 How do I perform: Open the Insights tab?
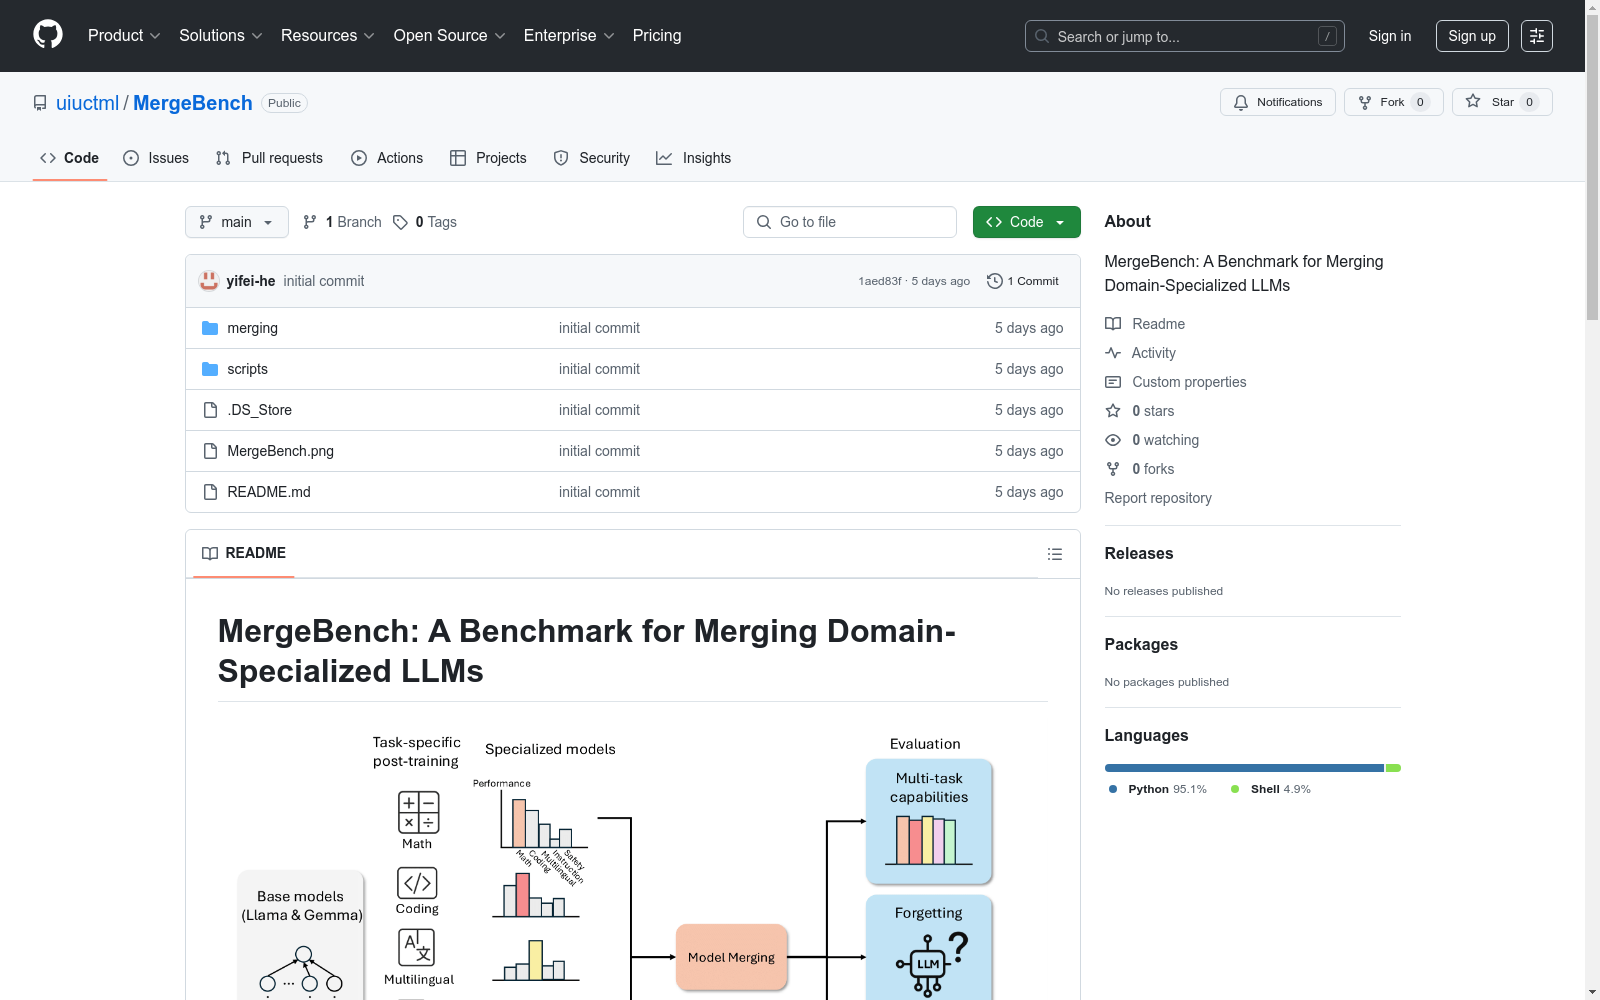[693, 158]
